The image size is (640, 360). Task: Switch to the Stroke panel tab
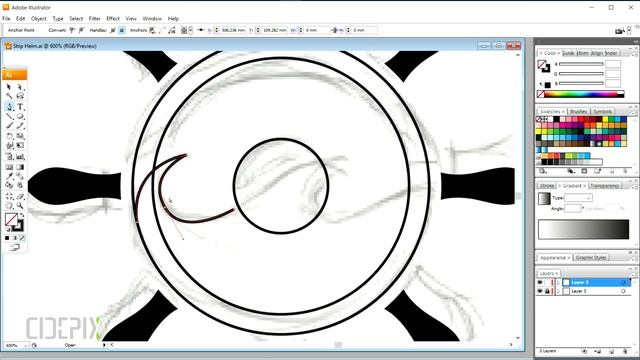point(547,186)
